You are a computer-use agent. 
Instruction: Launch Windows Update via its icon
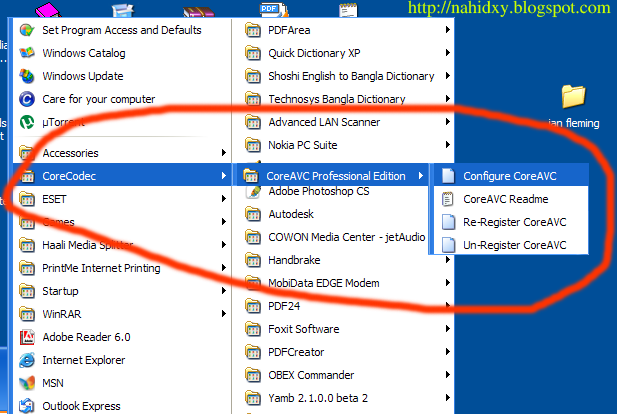click(x=27, y=76)
